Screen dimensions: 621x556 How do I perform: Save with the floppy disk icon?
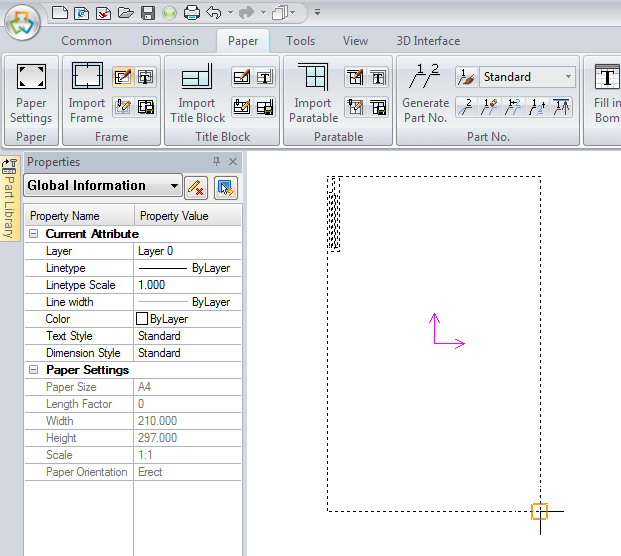[148, 13]
